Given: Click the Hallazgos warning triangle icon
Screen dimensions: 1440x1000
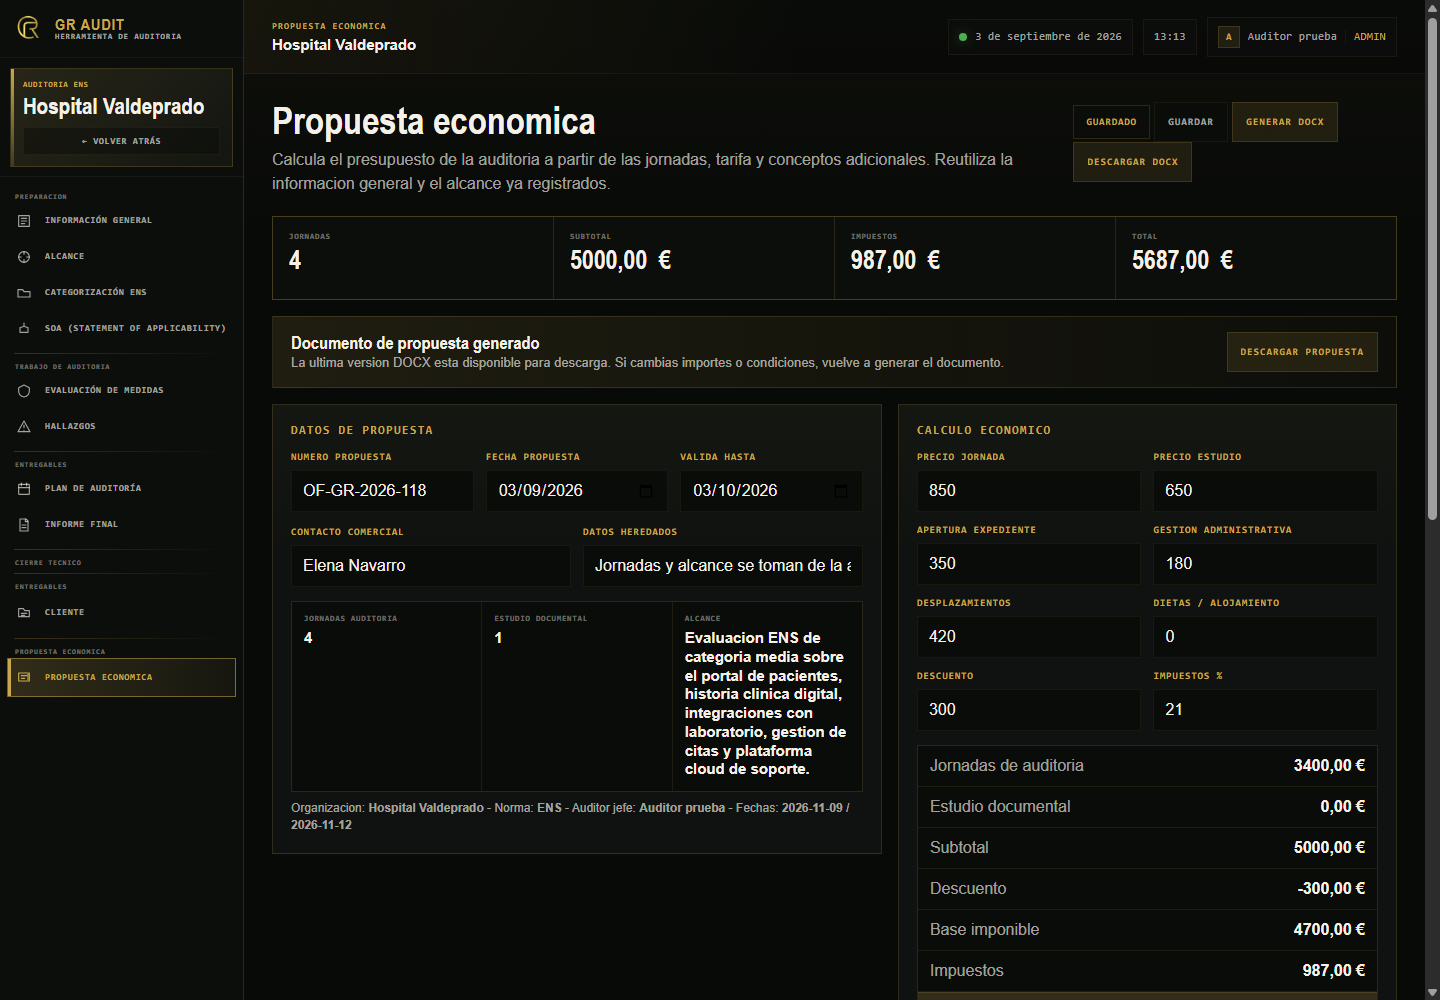Looking at the screenshot, I should pyautogui.click(x=24, y=426).
